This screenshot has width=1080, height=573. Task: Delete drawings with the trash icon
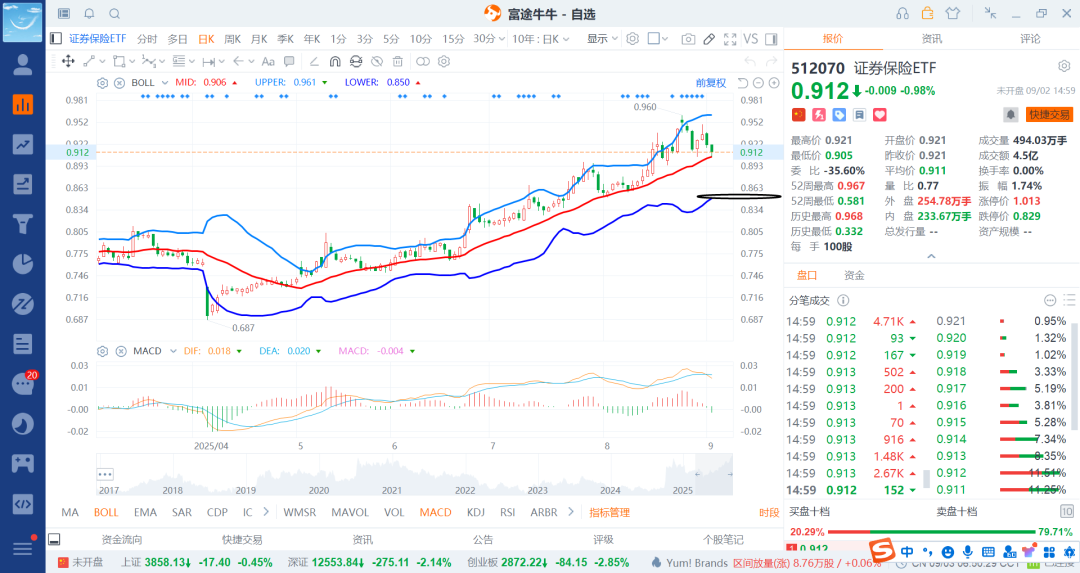point(397,61)
